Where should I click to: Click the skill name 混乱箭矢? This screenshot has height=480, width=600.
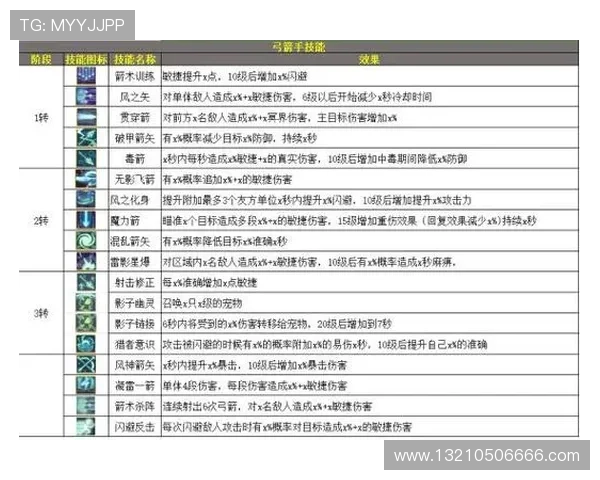[130, 242]
